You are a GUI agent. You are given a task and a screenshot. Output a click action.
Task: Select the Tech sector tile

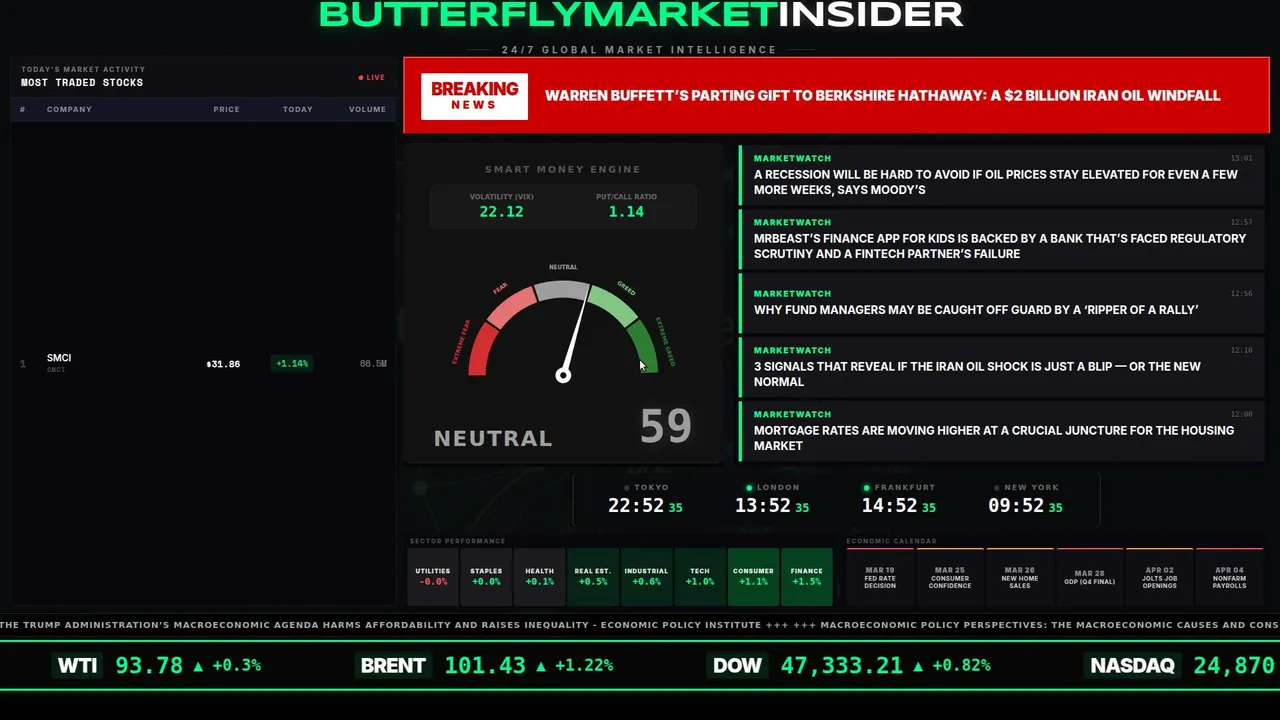click(x=700, y=576)
